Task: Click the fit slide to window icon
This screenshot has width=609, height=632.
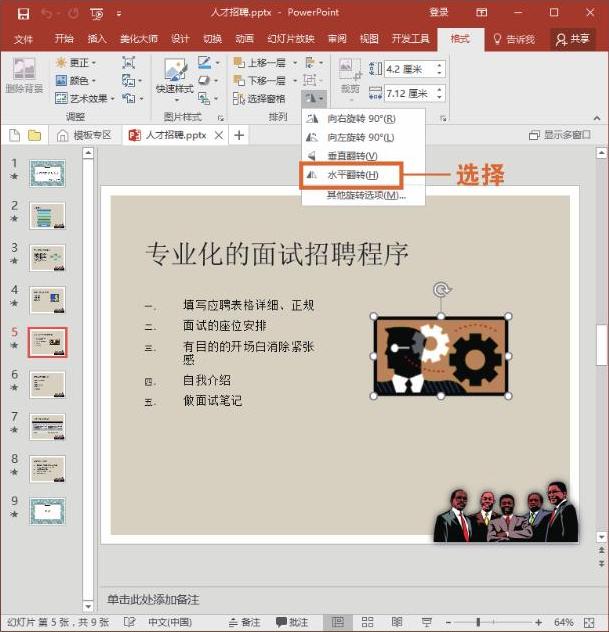Action: [x=589, y=622]
